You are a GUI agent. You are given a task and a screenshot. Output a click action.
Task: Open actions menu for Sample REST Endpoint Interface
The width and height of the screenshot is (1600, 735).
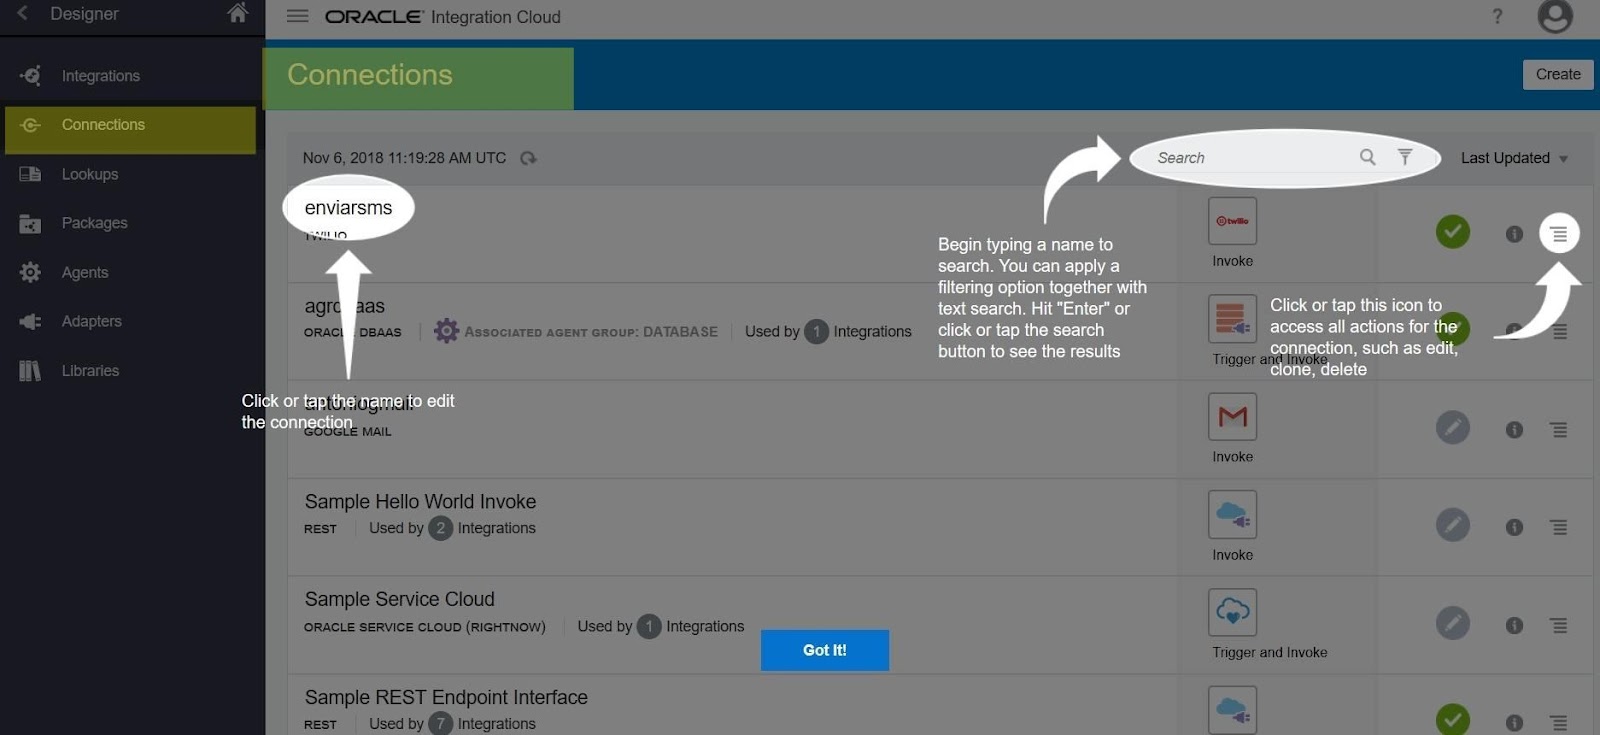[x=1559, y=723]
